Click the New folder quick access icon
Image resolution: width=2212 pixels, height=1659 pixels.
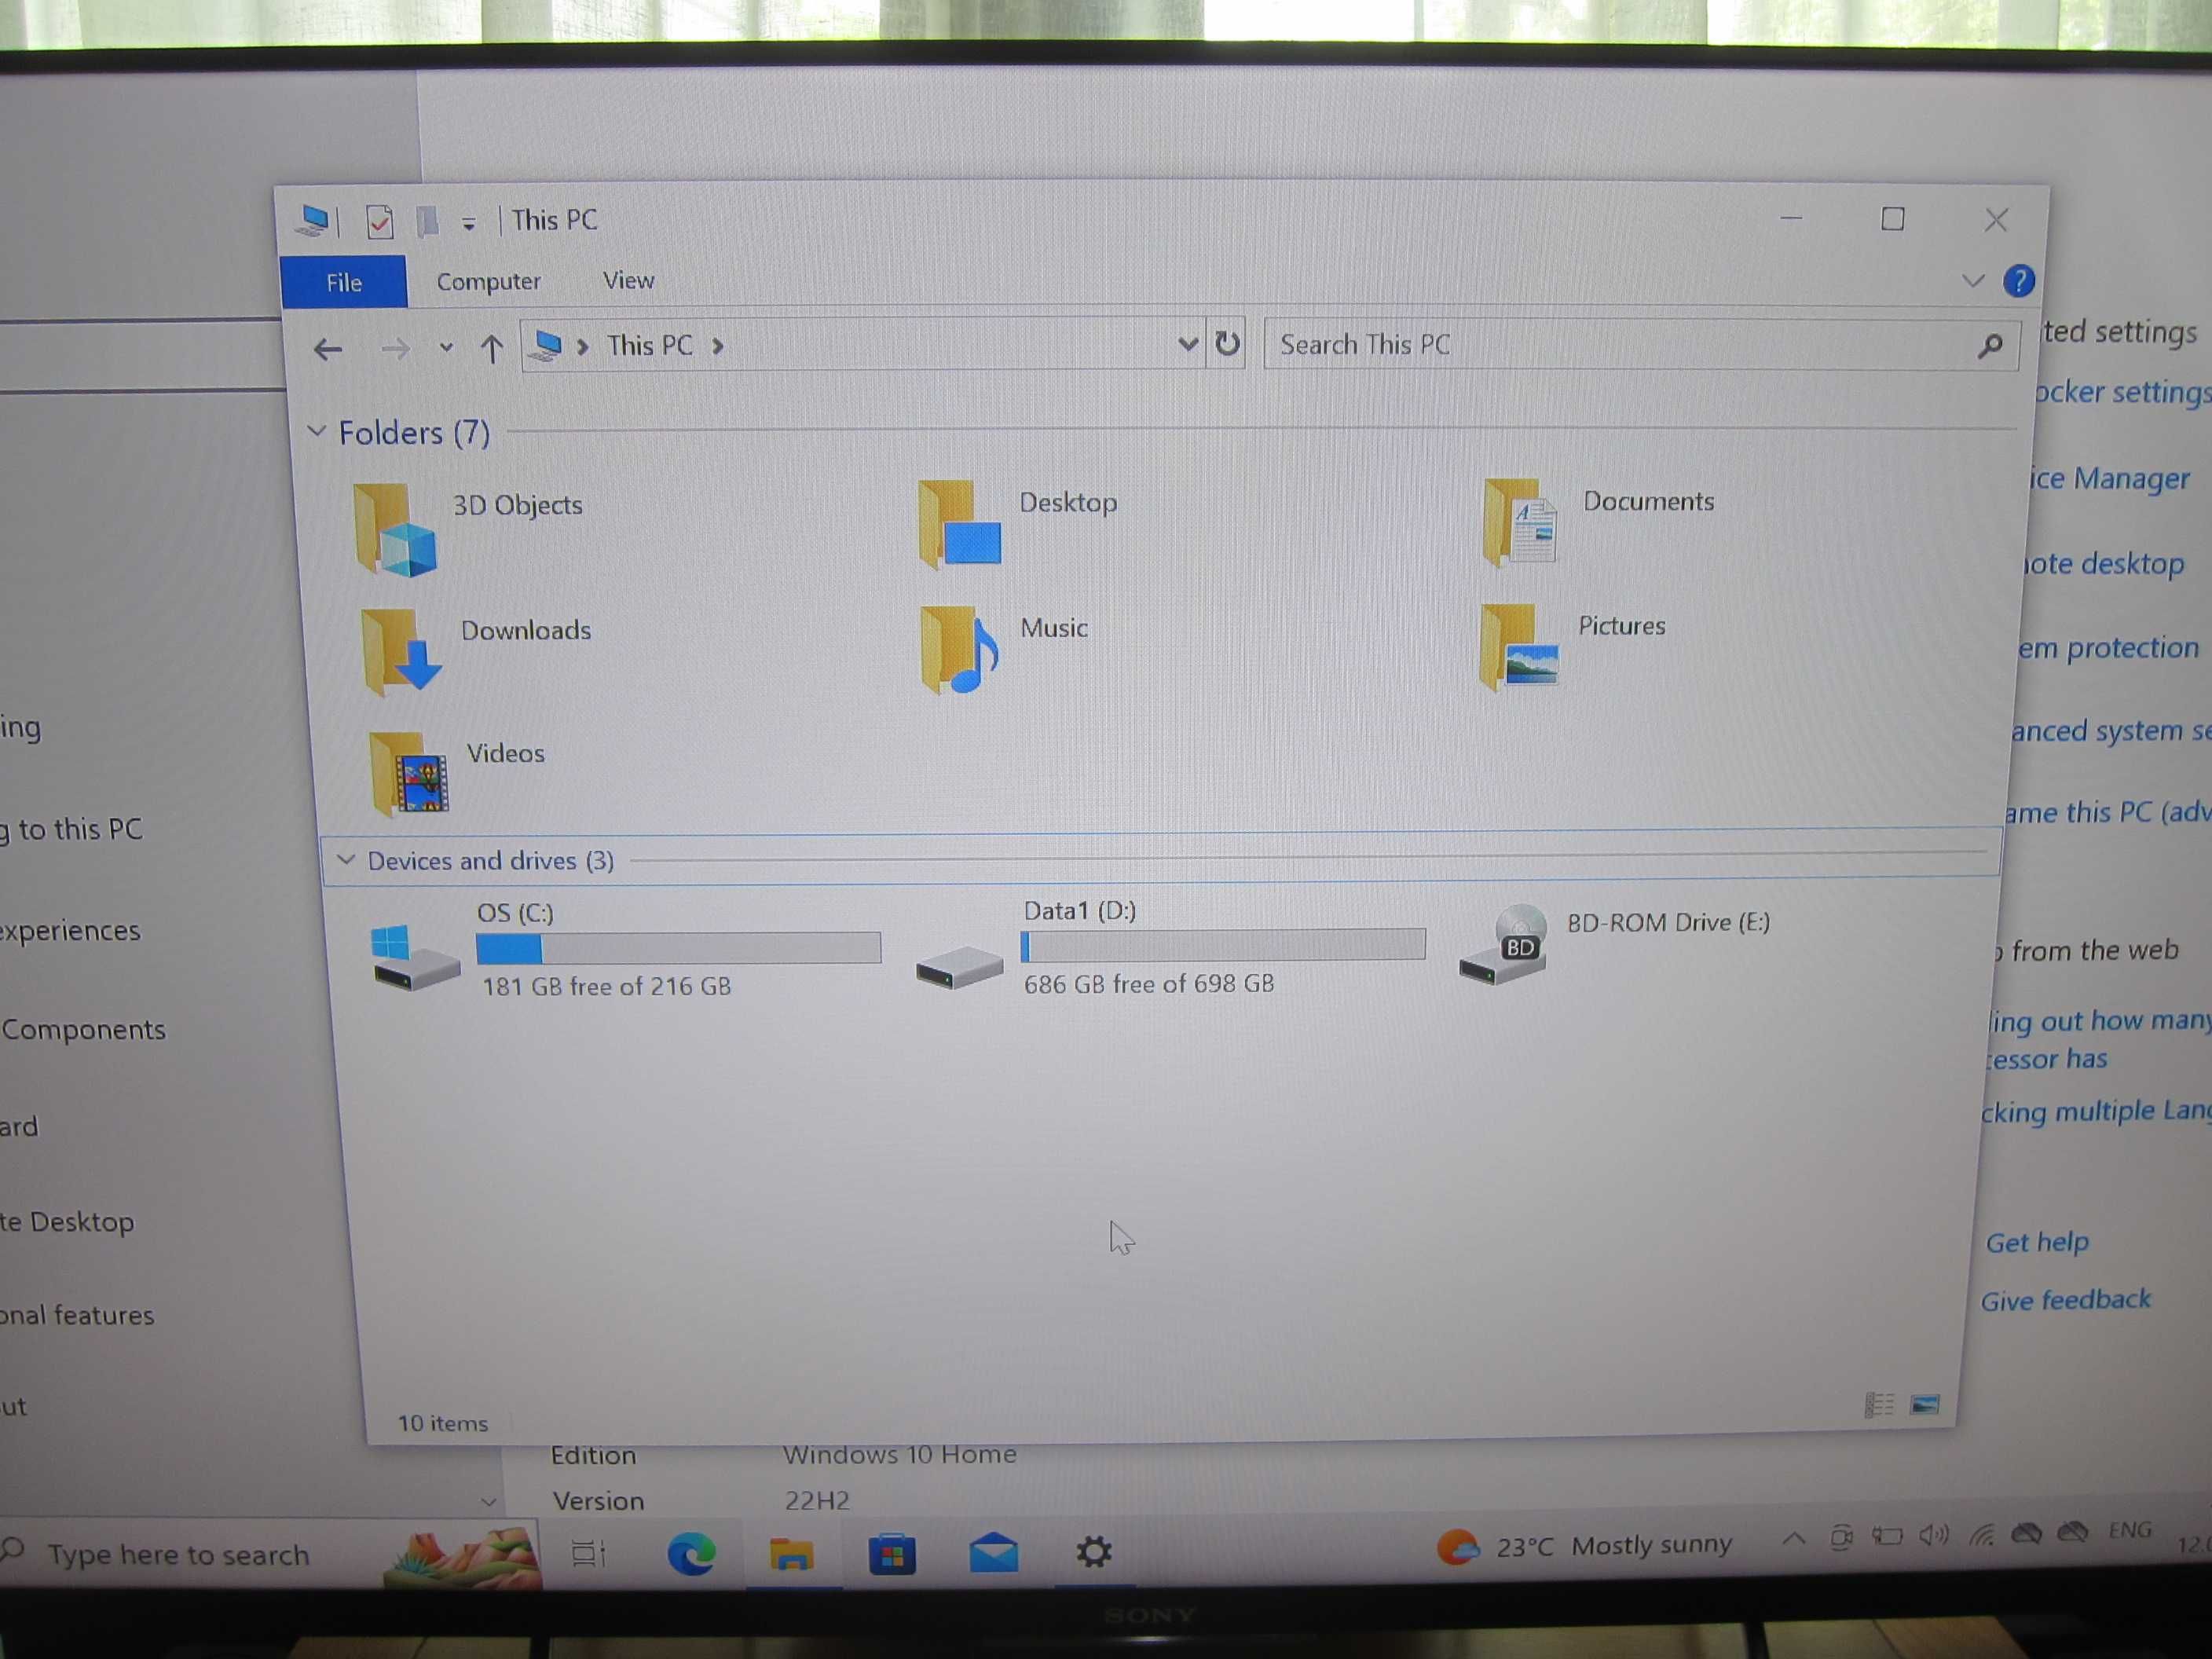click(x=427, y=221)
